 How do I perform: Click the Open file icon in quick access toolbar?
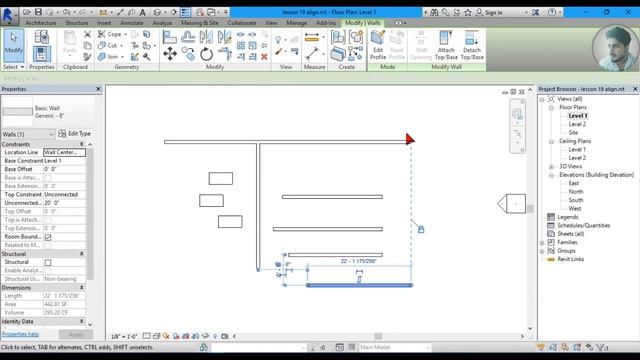click(x=27, y=12)
